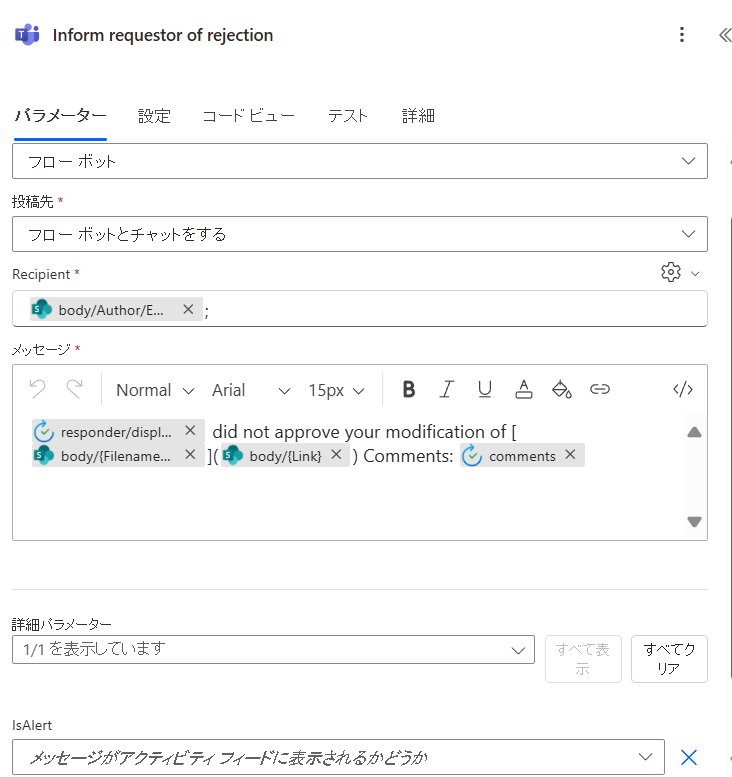The image size is (732, 777).
Task: Toggle italic formatting
Action: pyautogui.click(x=447, y=389)
